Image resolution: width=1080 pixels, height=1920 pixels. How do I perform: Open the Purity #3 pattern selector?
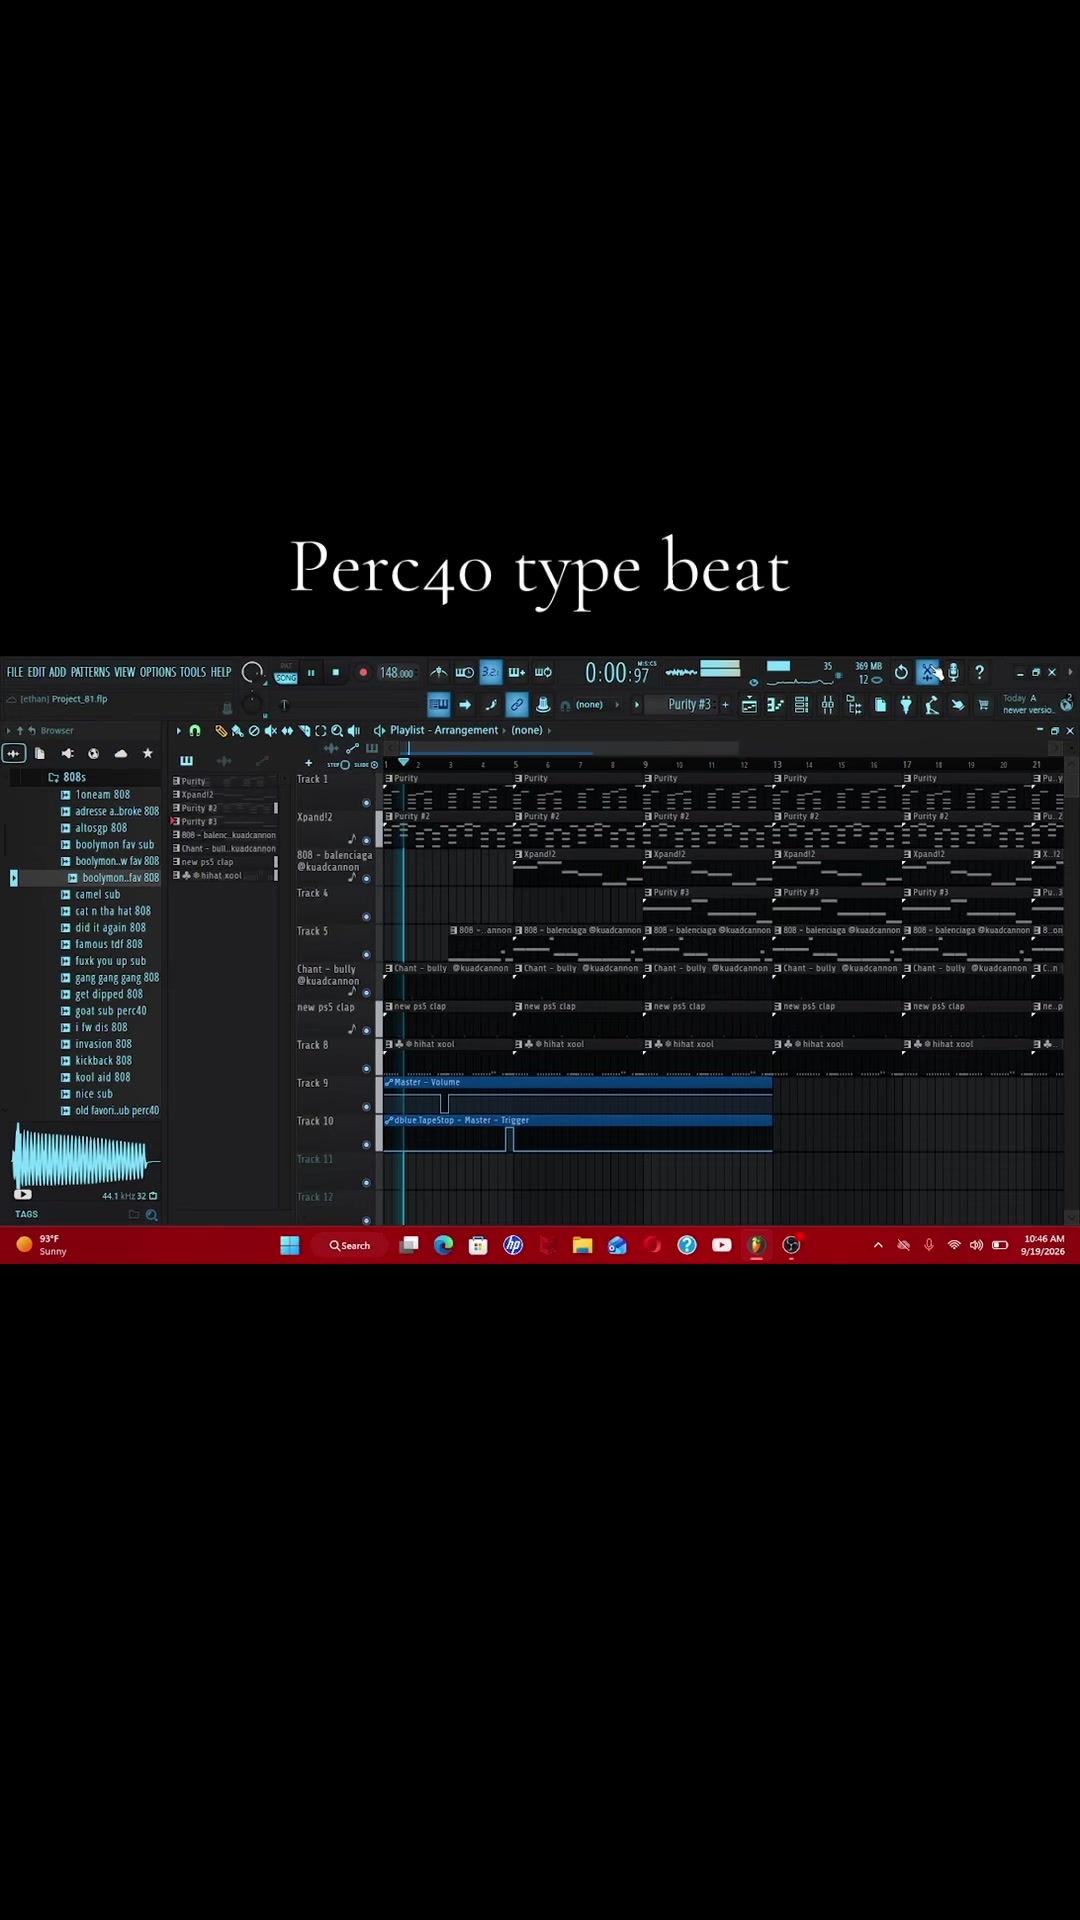[x=689, y=705]
